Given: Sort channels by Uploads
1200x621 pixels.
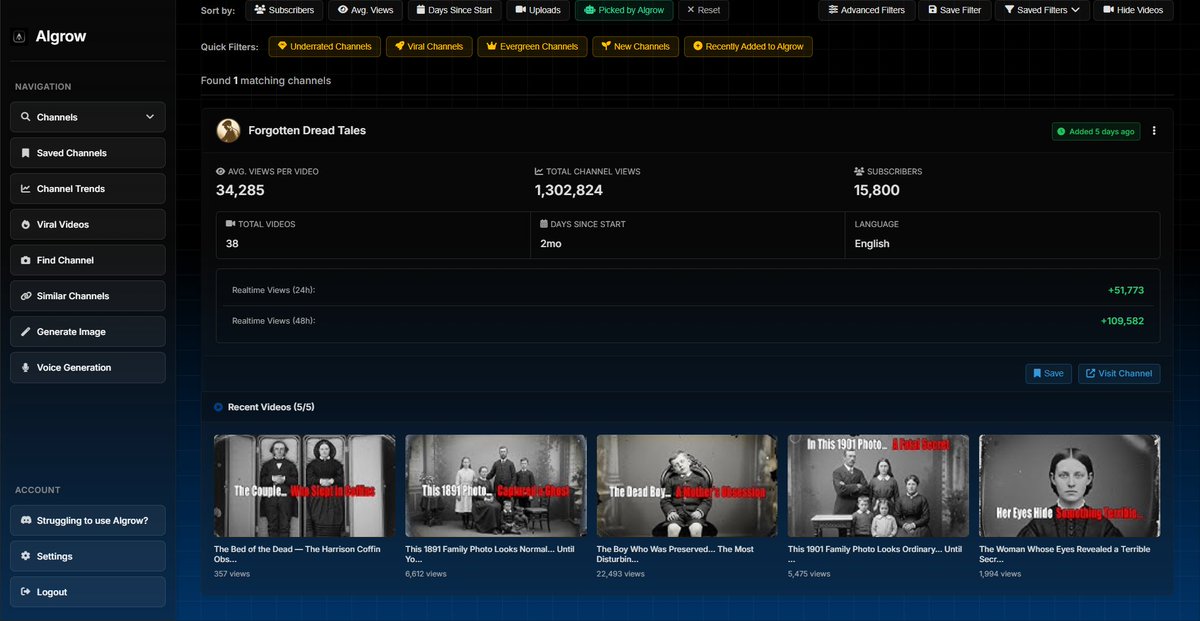Looking at the screenshot, I should (538, 10).
